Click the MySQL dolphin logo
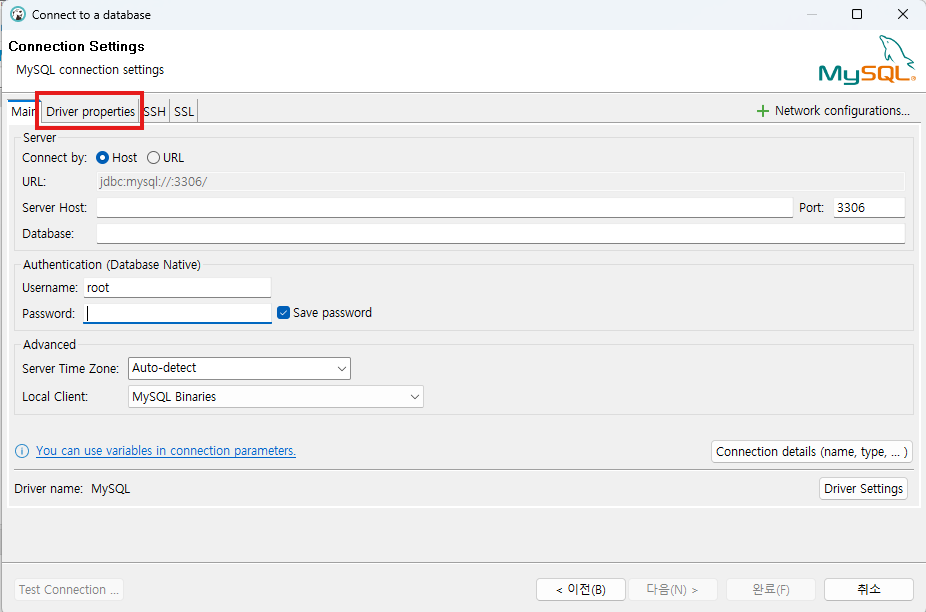This screenshot has width=926, height=612. click(x=867, y=60)
